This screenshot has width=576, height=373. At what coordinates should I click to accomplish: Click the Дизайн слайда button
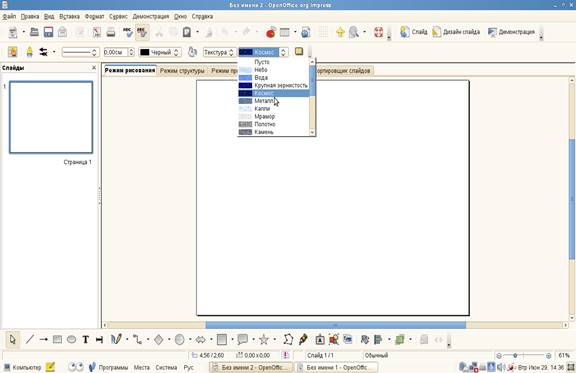(x=456, y=32)
